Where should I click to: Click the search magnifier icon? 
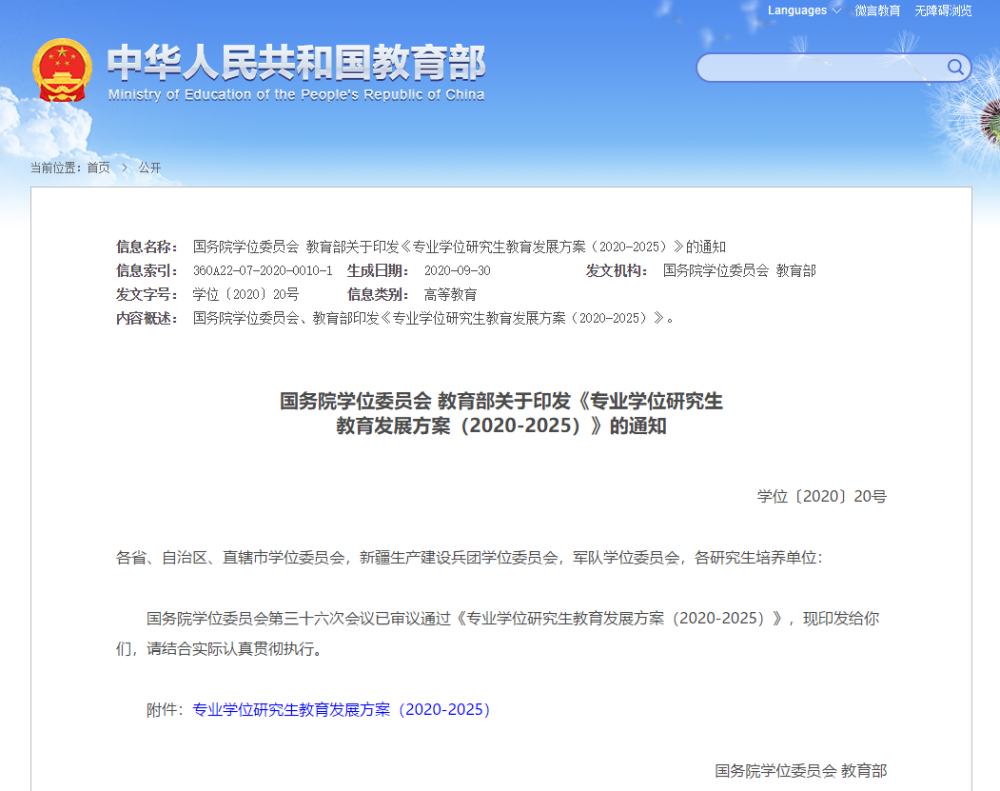point(955,67)
